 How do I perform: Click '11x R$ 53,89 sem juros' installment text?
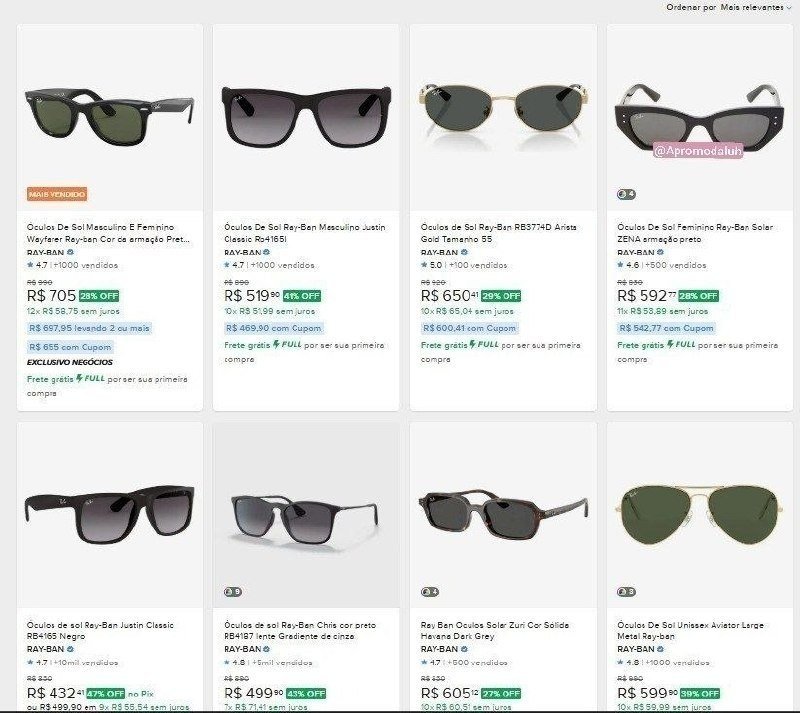663,311
